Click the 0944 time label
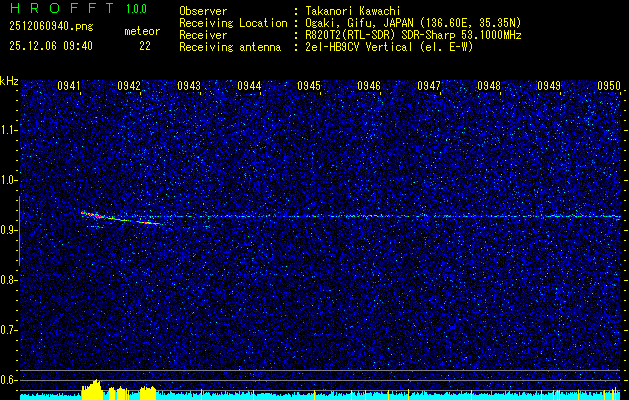The height and width of the screenshot is (400, 629). click(249, 87)
